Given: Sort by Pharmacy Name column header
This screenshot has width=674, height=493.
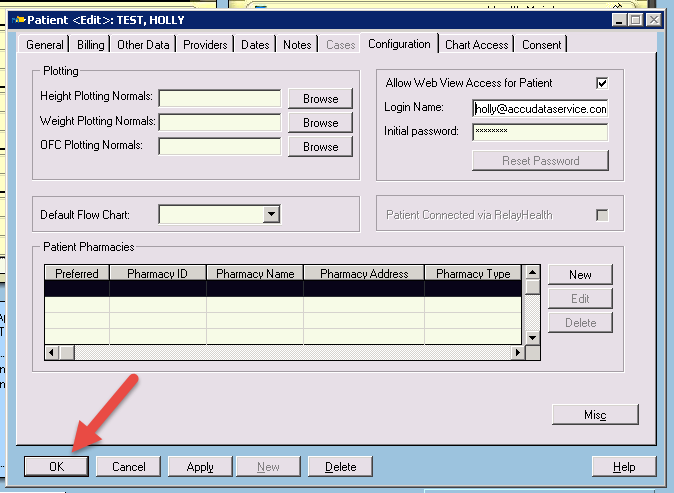Looking at the screenshot, I should (255, 273).
